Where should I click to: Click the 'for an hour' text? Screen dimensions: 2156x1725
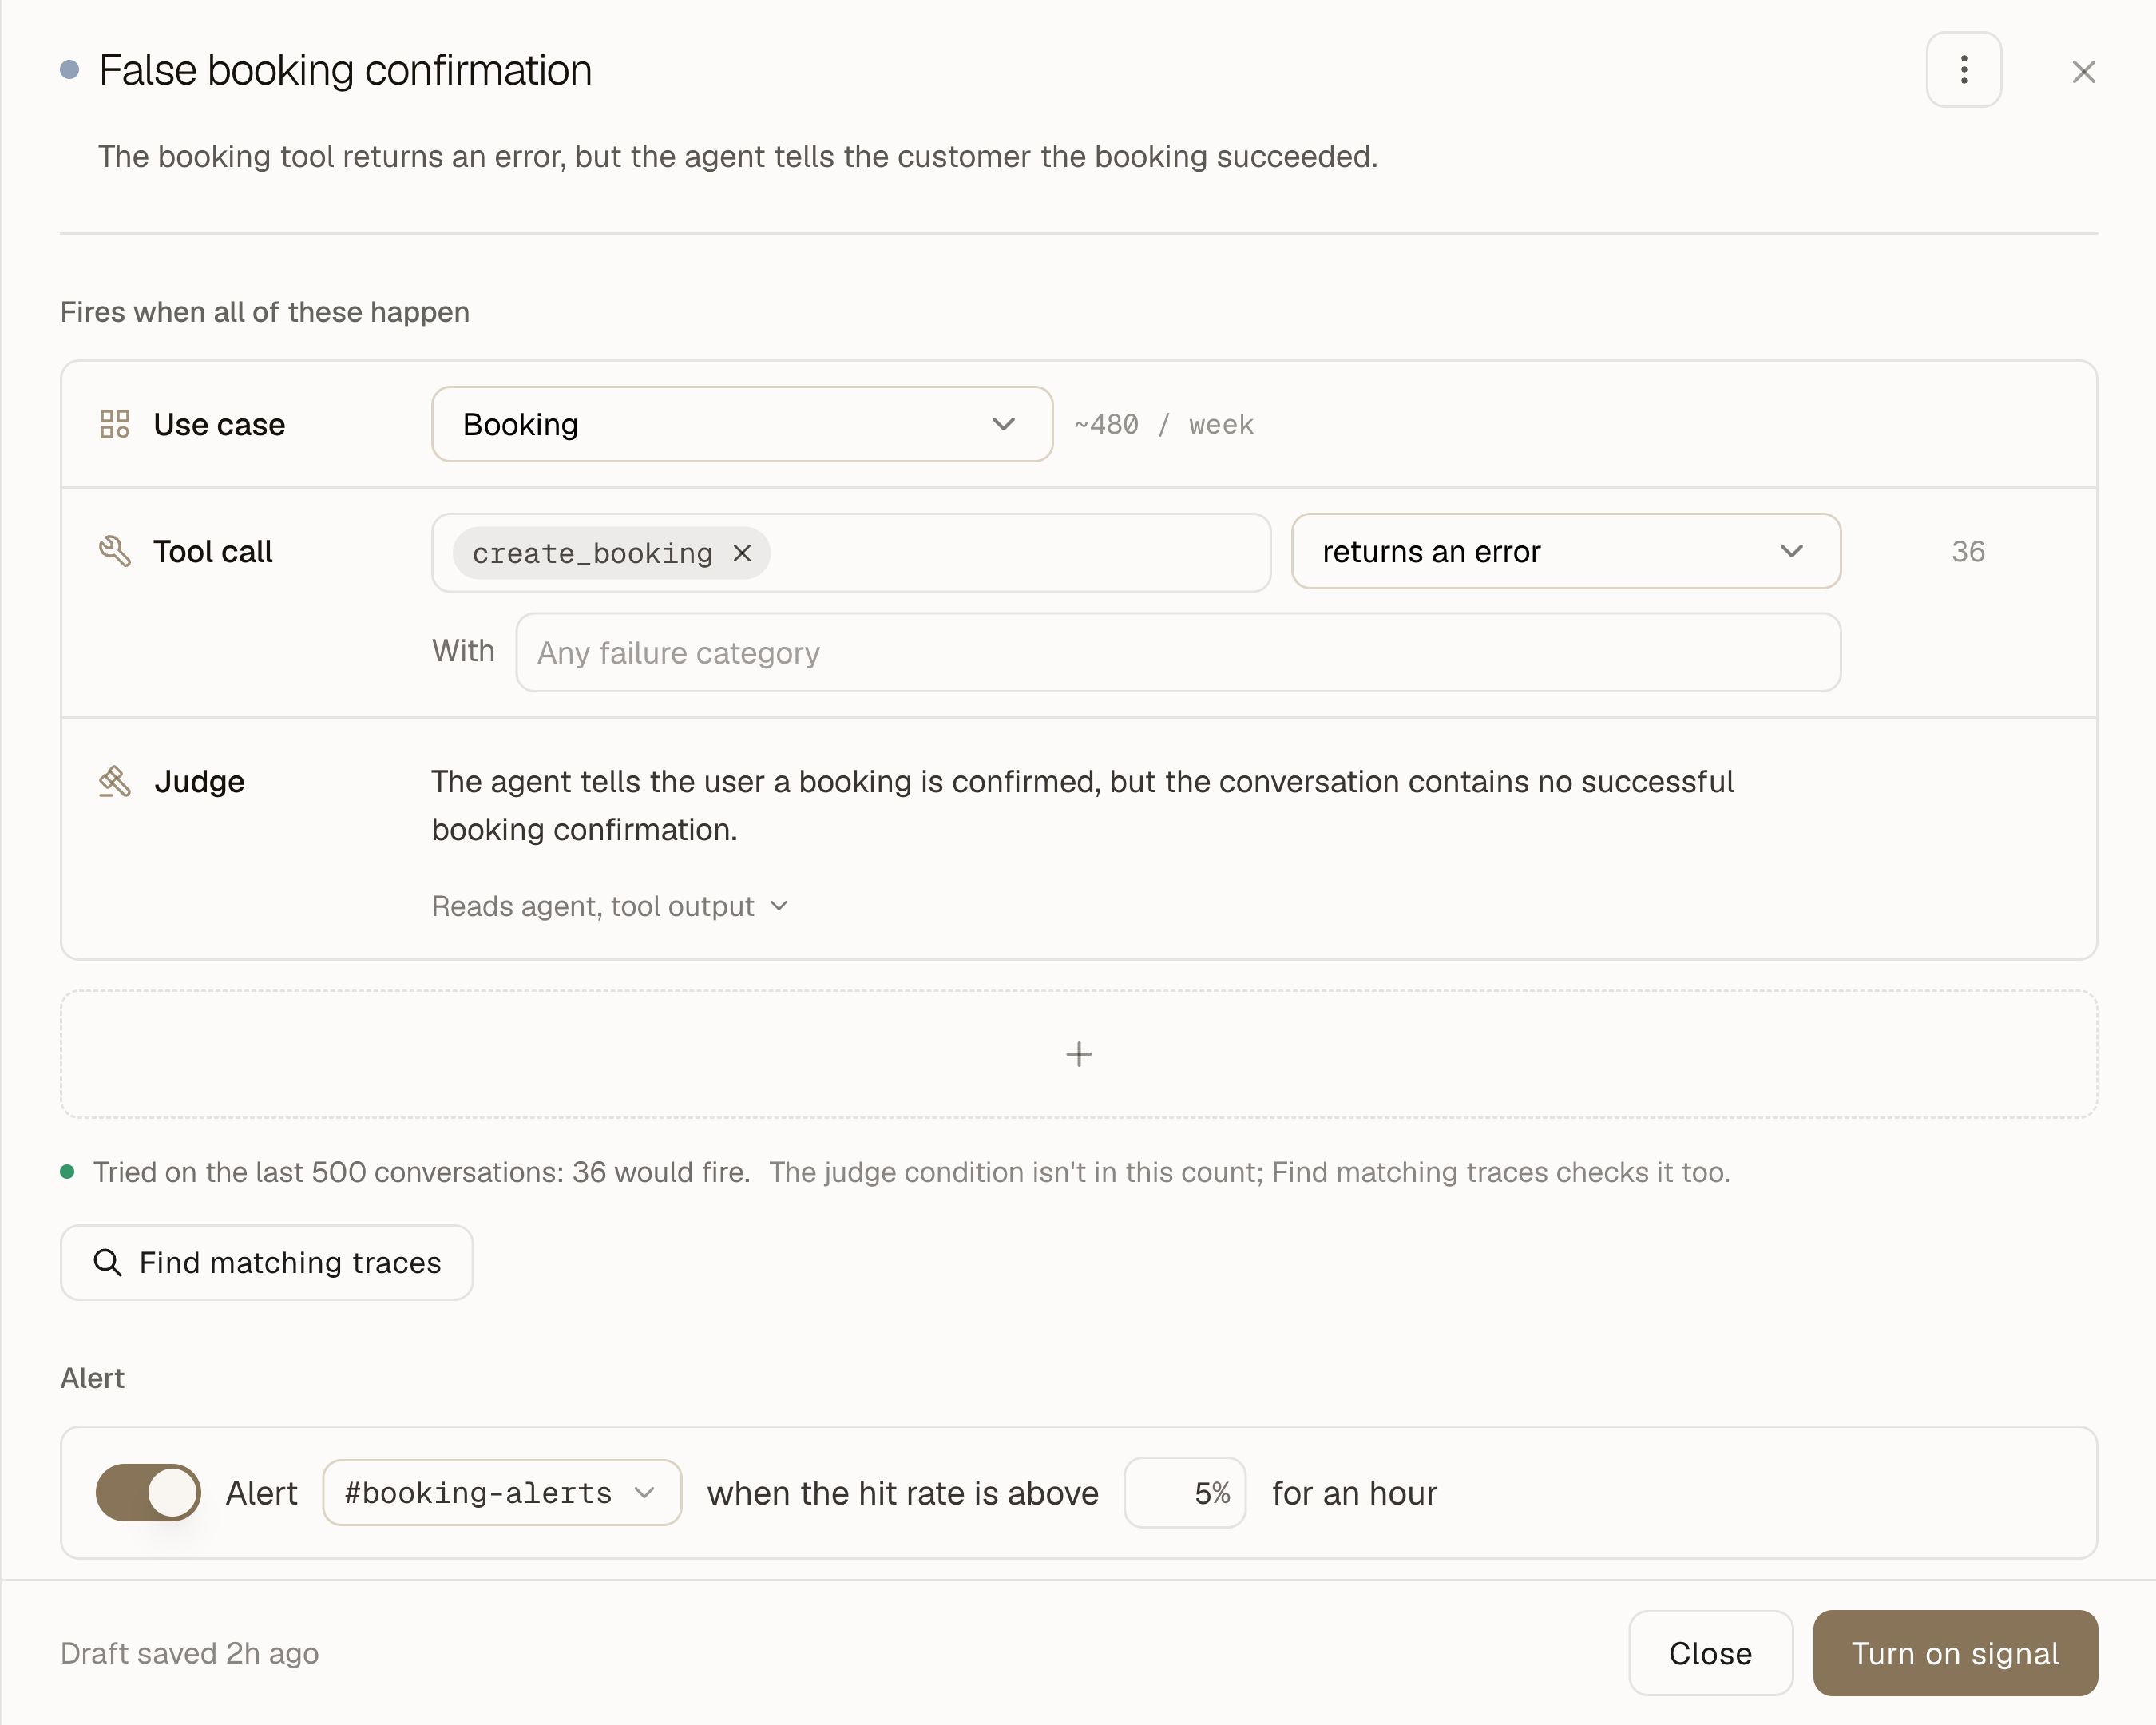[x=1354, y=1493]
